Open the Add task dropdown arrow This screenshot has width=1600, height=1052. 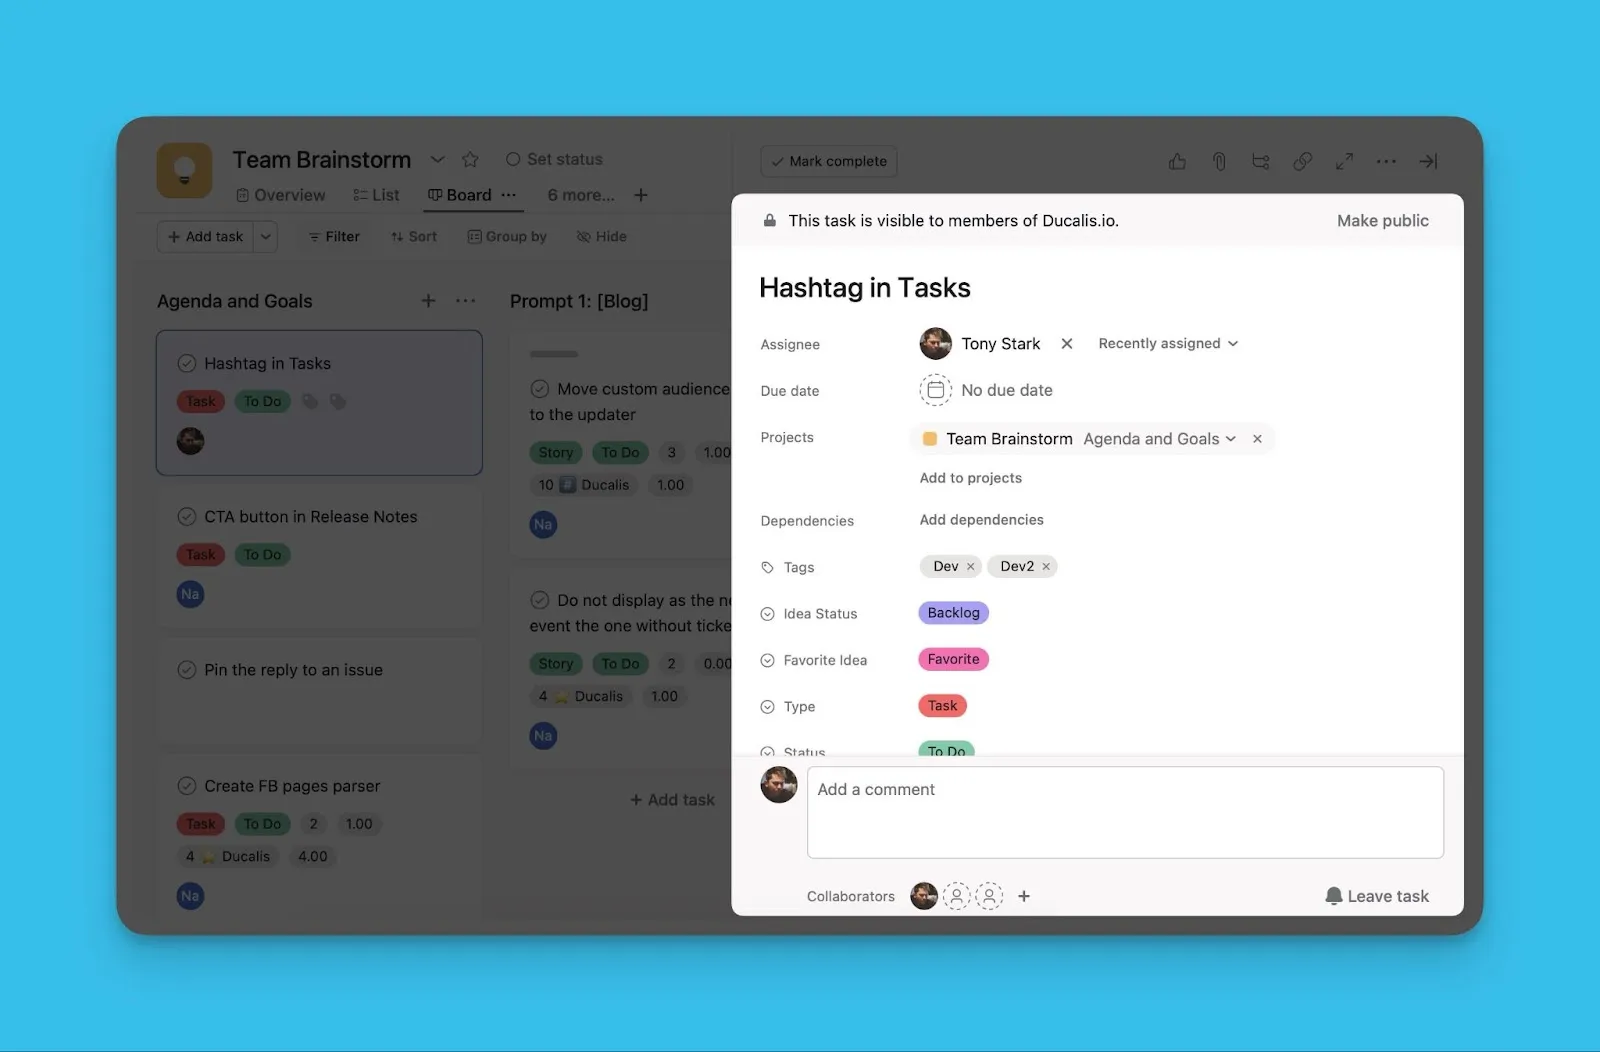pyautogui.click(x=265, y=236)
